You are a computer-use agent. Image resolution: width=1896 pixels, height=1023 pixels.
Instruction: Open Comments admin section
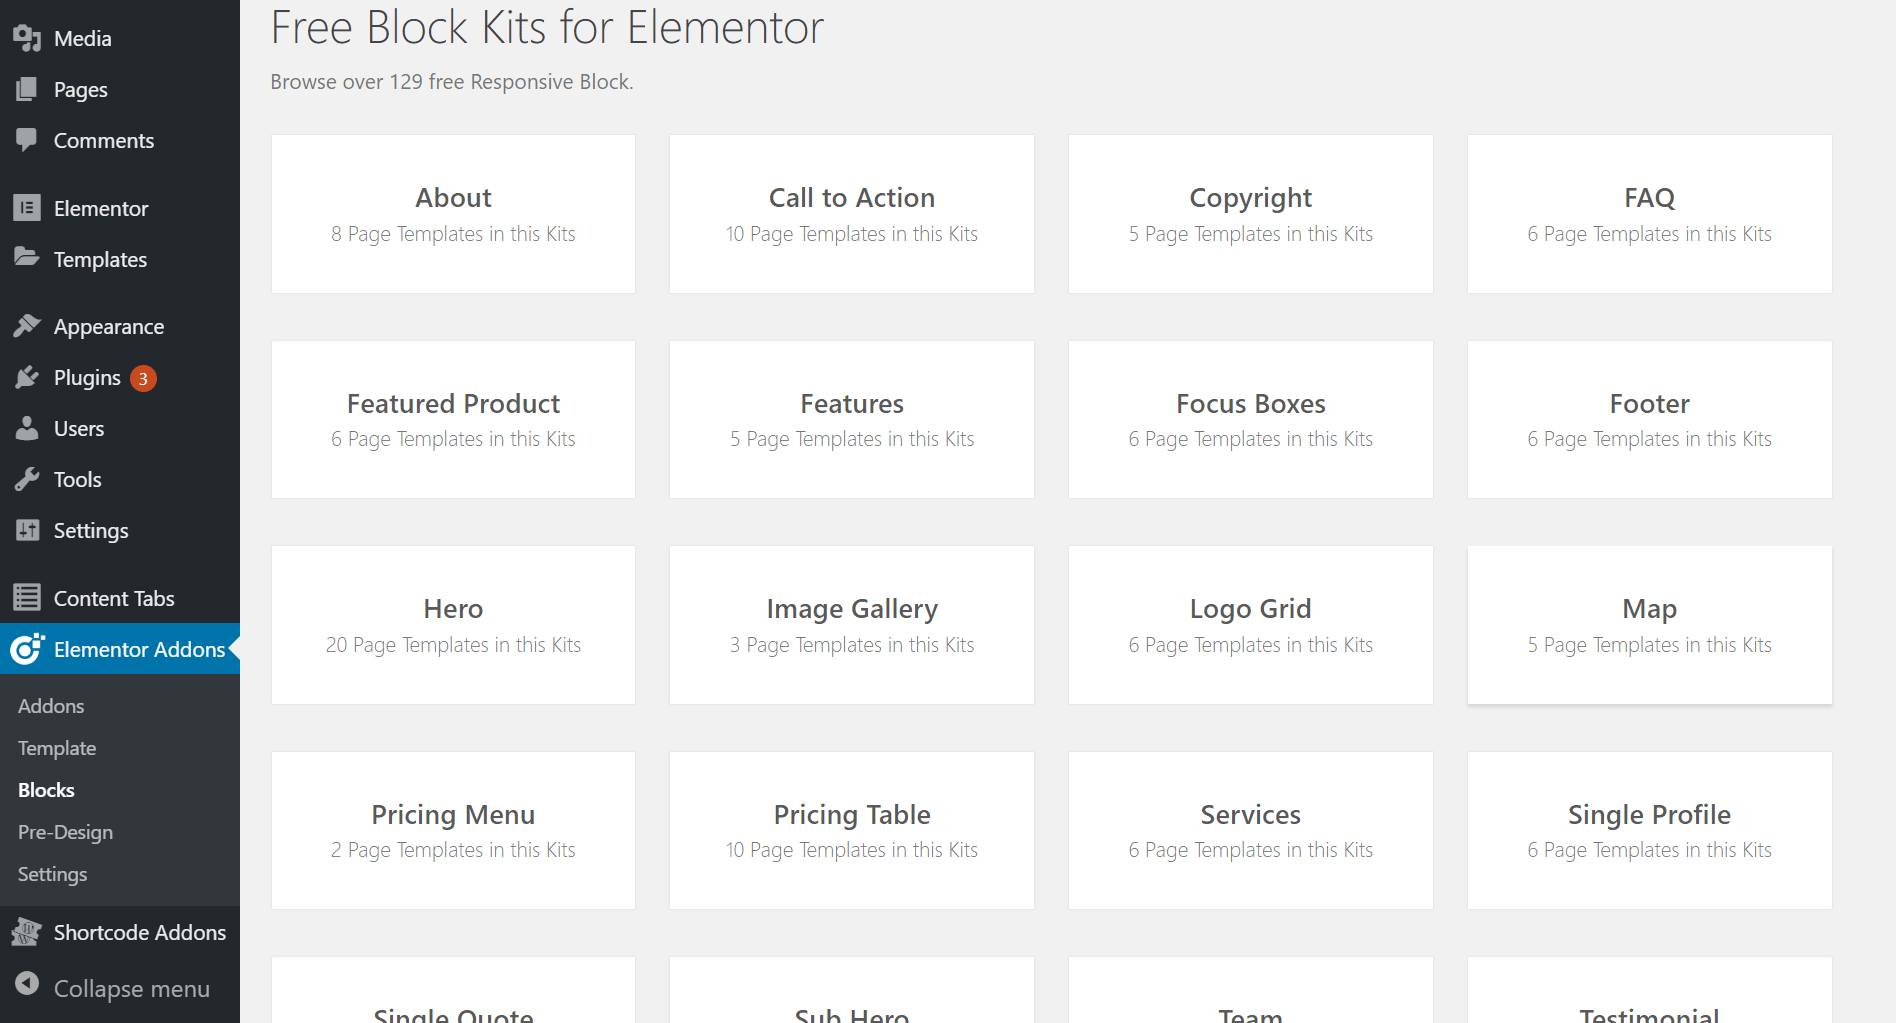coord(120,140)
